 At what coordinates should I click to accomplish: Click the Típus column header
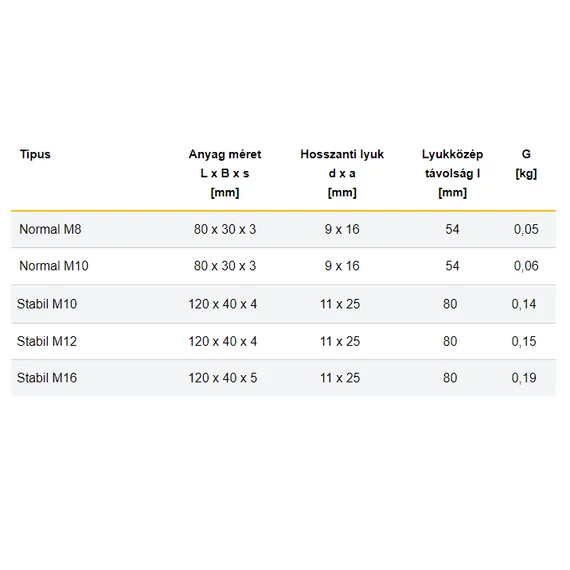(x=35, y=154)
